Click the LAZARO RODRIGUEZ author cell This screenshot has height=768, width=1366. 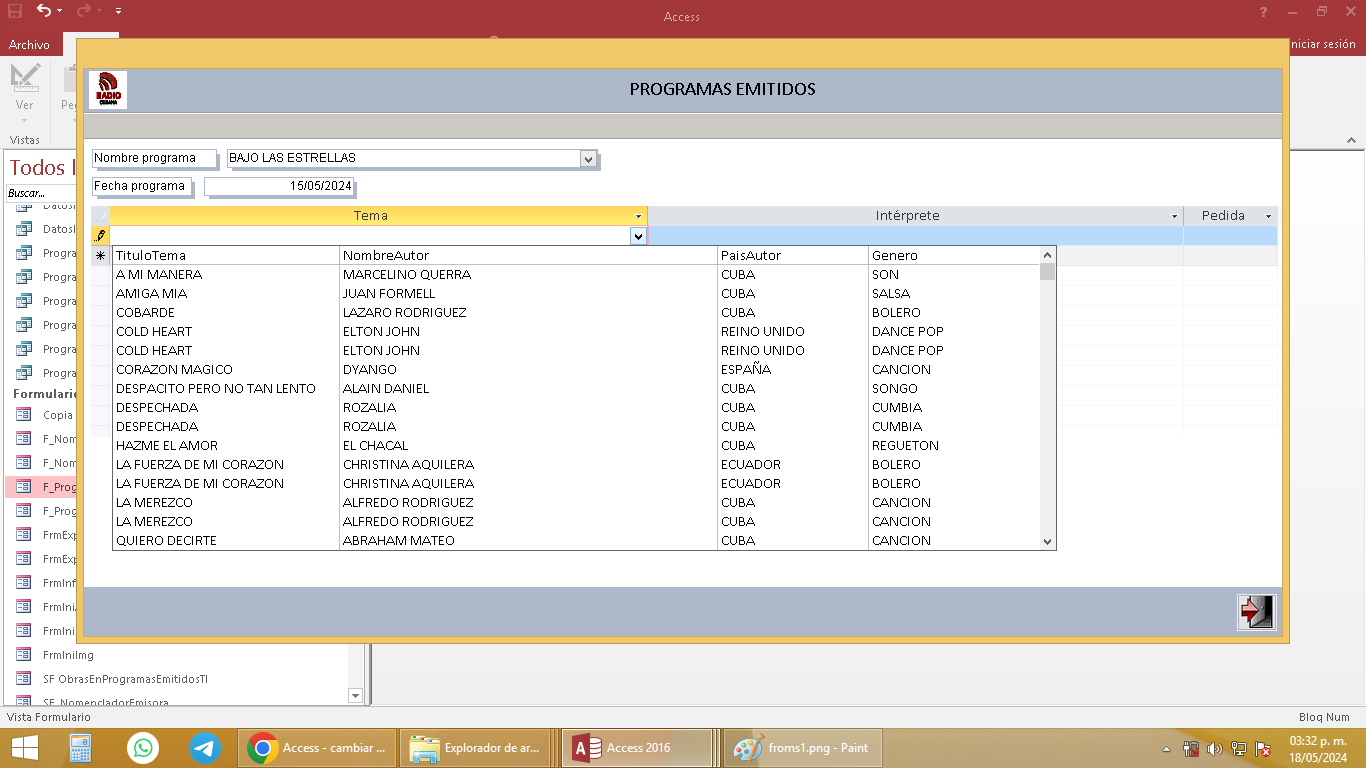point(404,313)
